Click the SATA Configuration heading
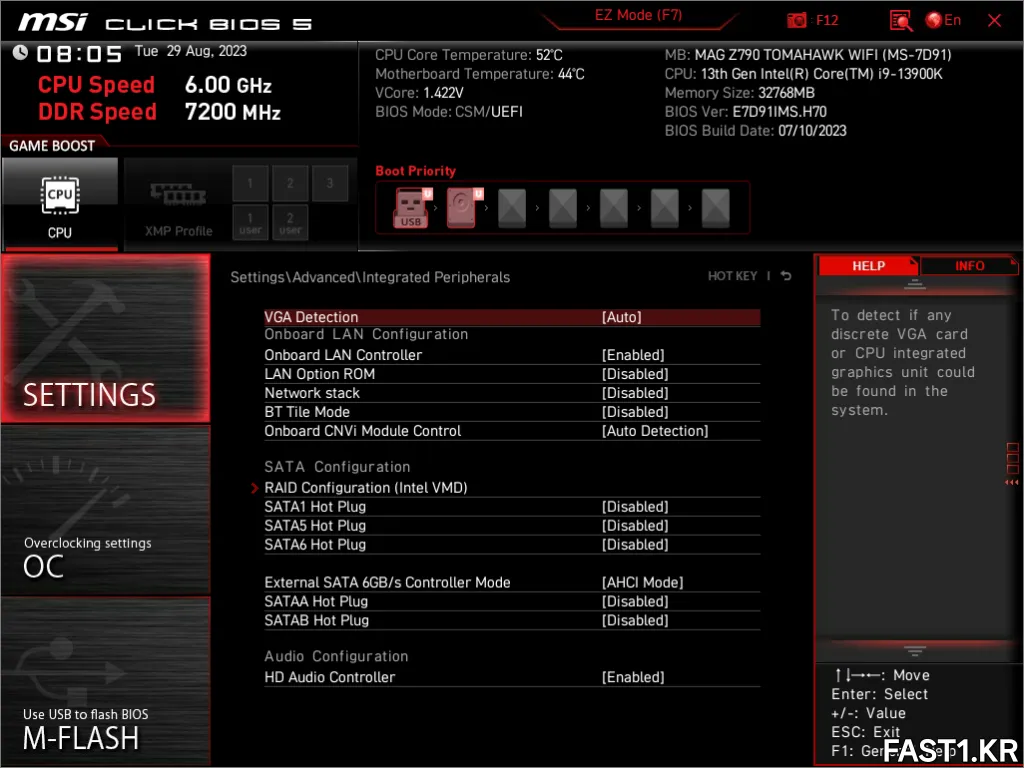Screen dimensions: 1024x768 tap(337, 467)
